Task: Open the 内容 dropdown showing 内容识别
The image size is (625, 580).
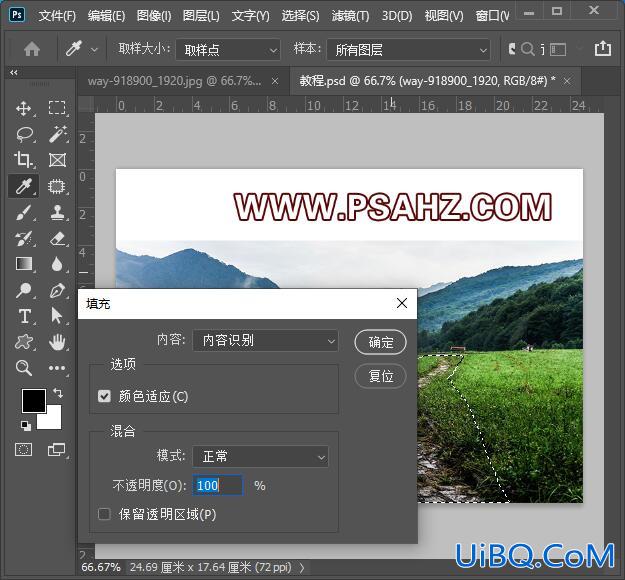Action: click(x=265, y=340)
